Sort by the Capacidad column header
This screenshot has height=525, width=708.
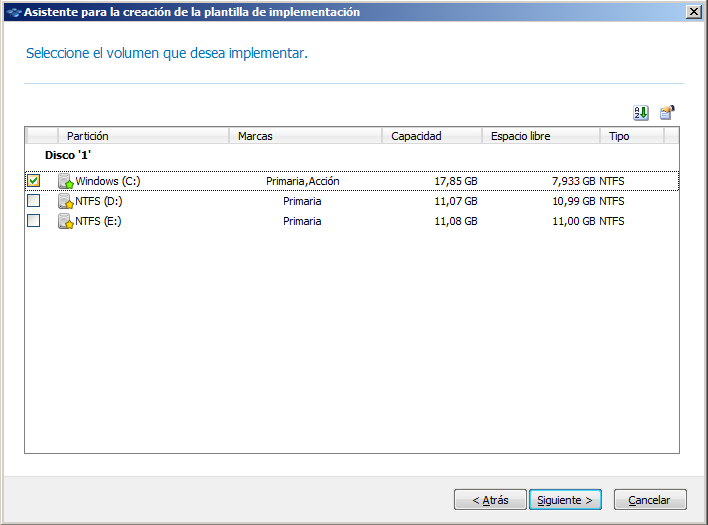432,136
